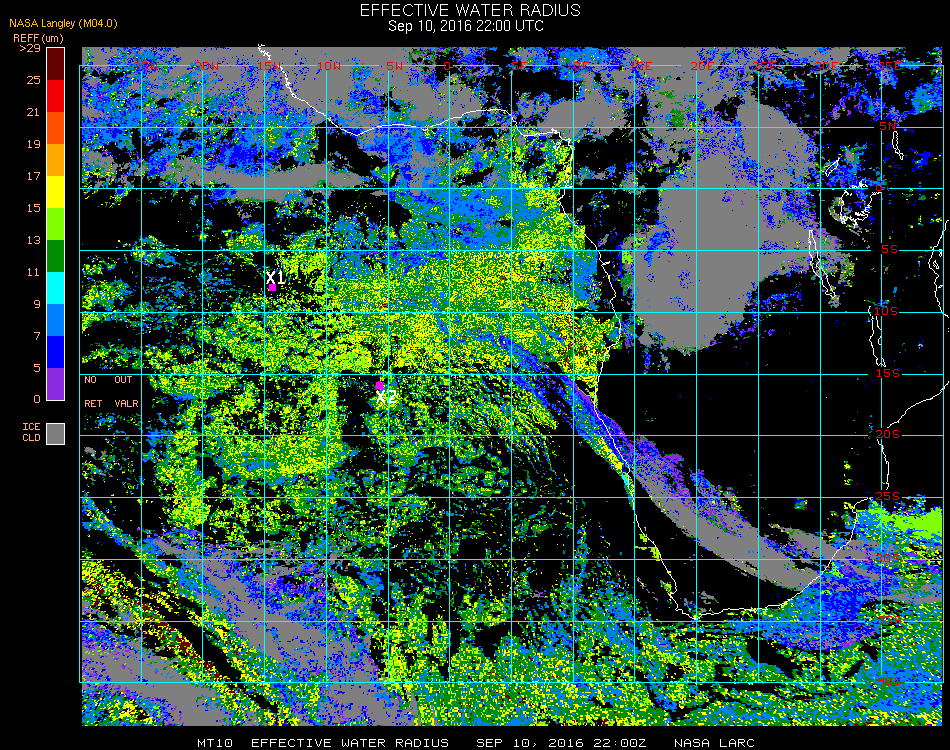Click the 'NO' label on the map
This screenshot has height=750, width=950.
coord(90,380)
